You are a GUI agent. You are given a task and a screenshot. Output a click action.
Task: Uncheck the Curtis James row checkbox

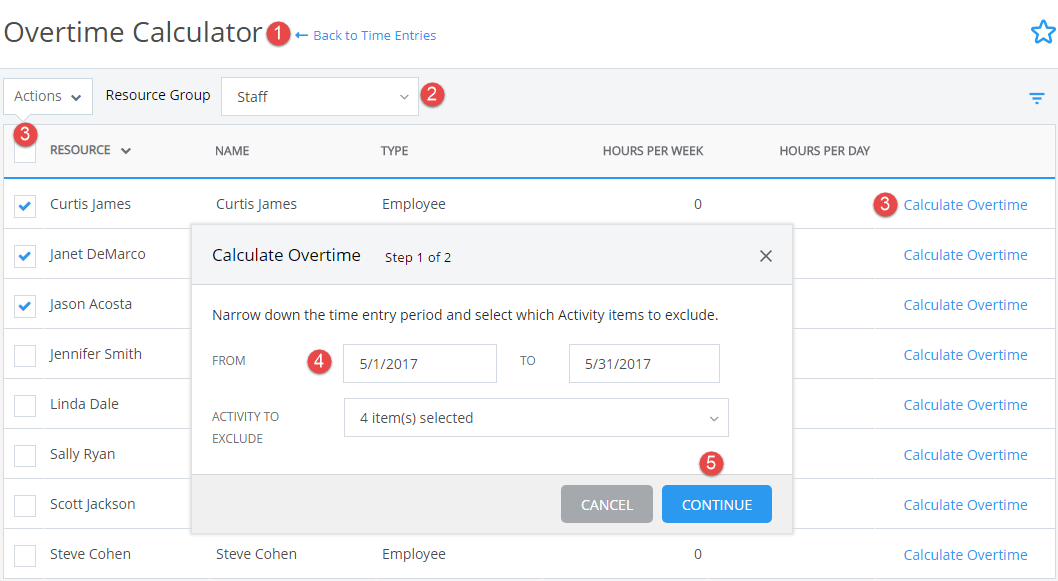tap(24, 204)
